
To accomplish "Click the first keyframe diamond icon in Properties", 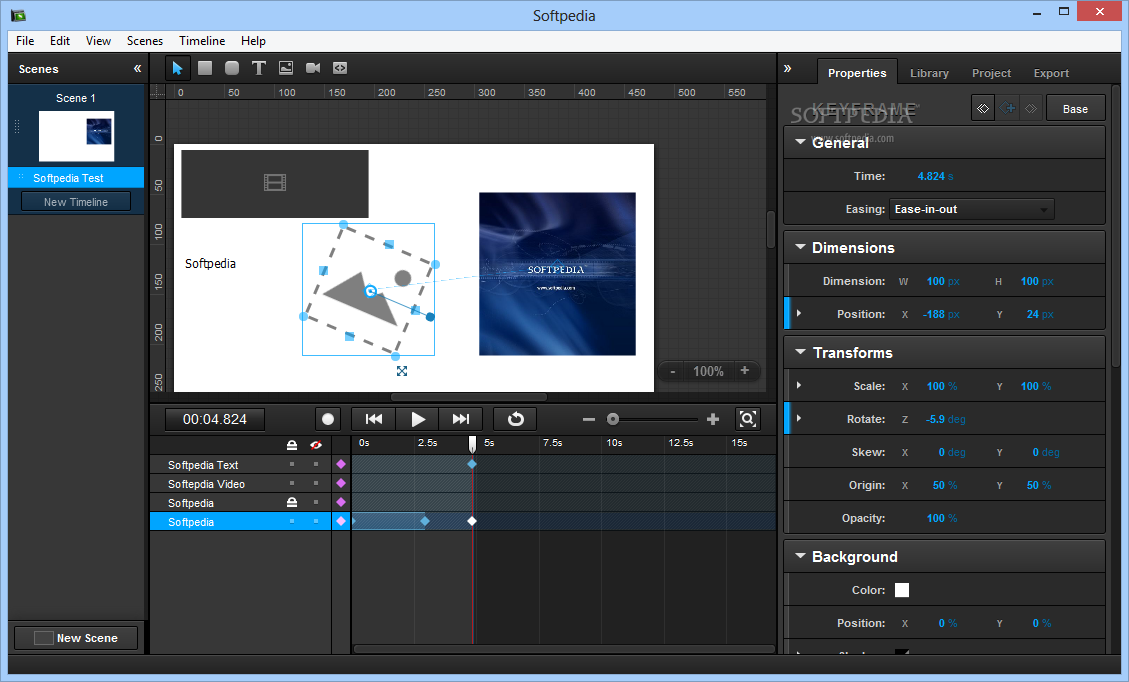I will coord(983,109).
